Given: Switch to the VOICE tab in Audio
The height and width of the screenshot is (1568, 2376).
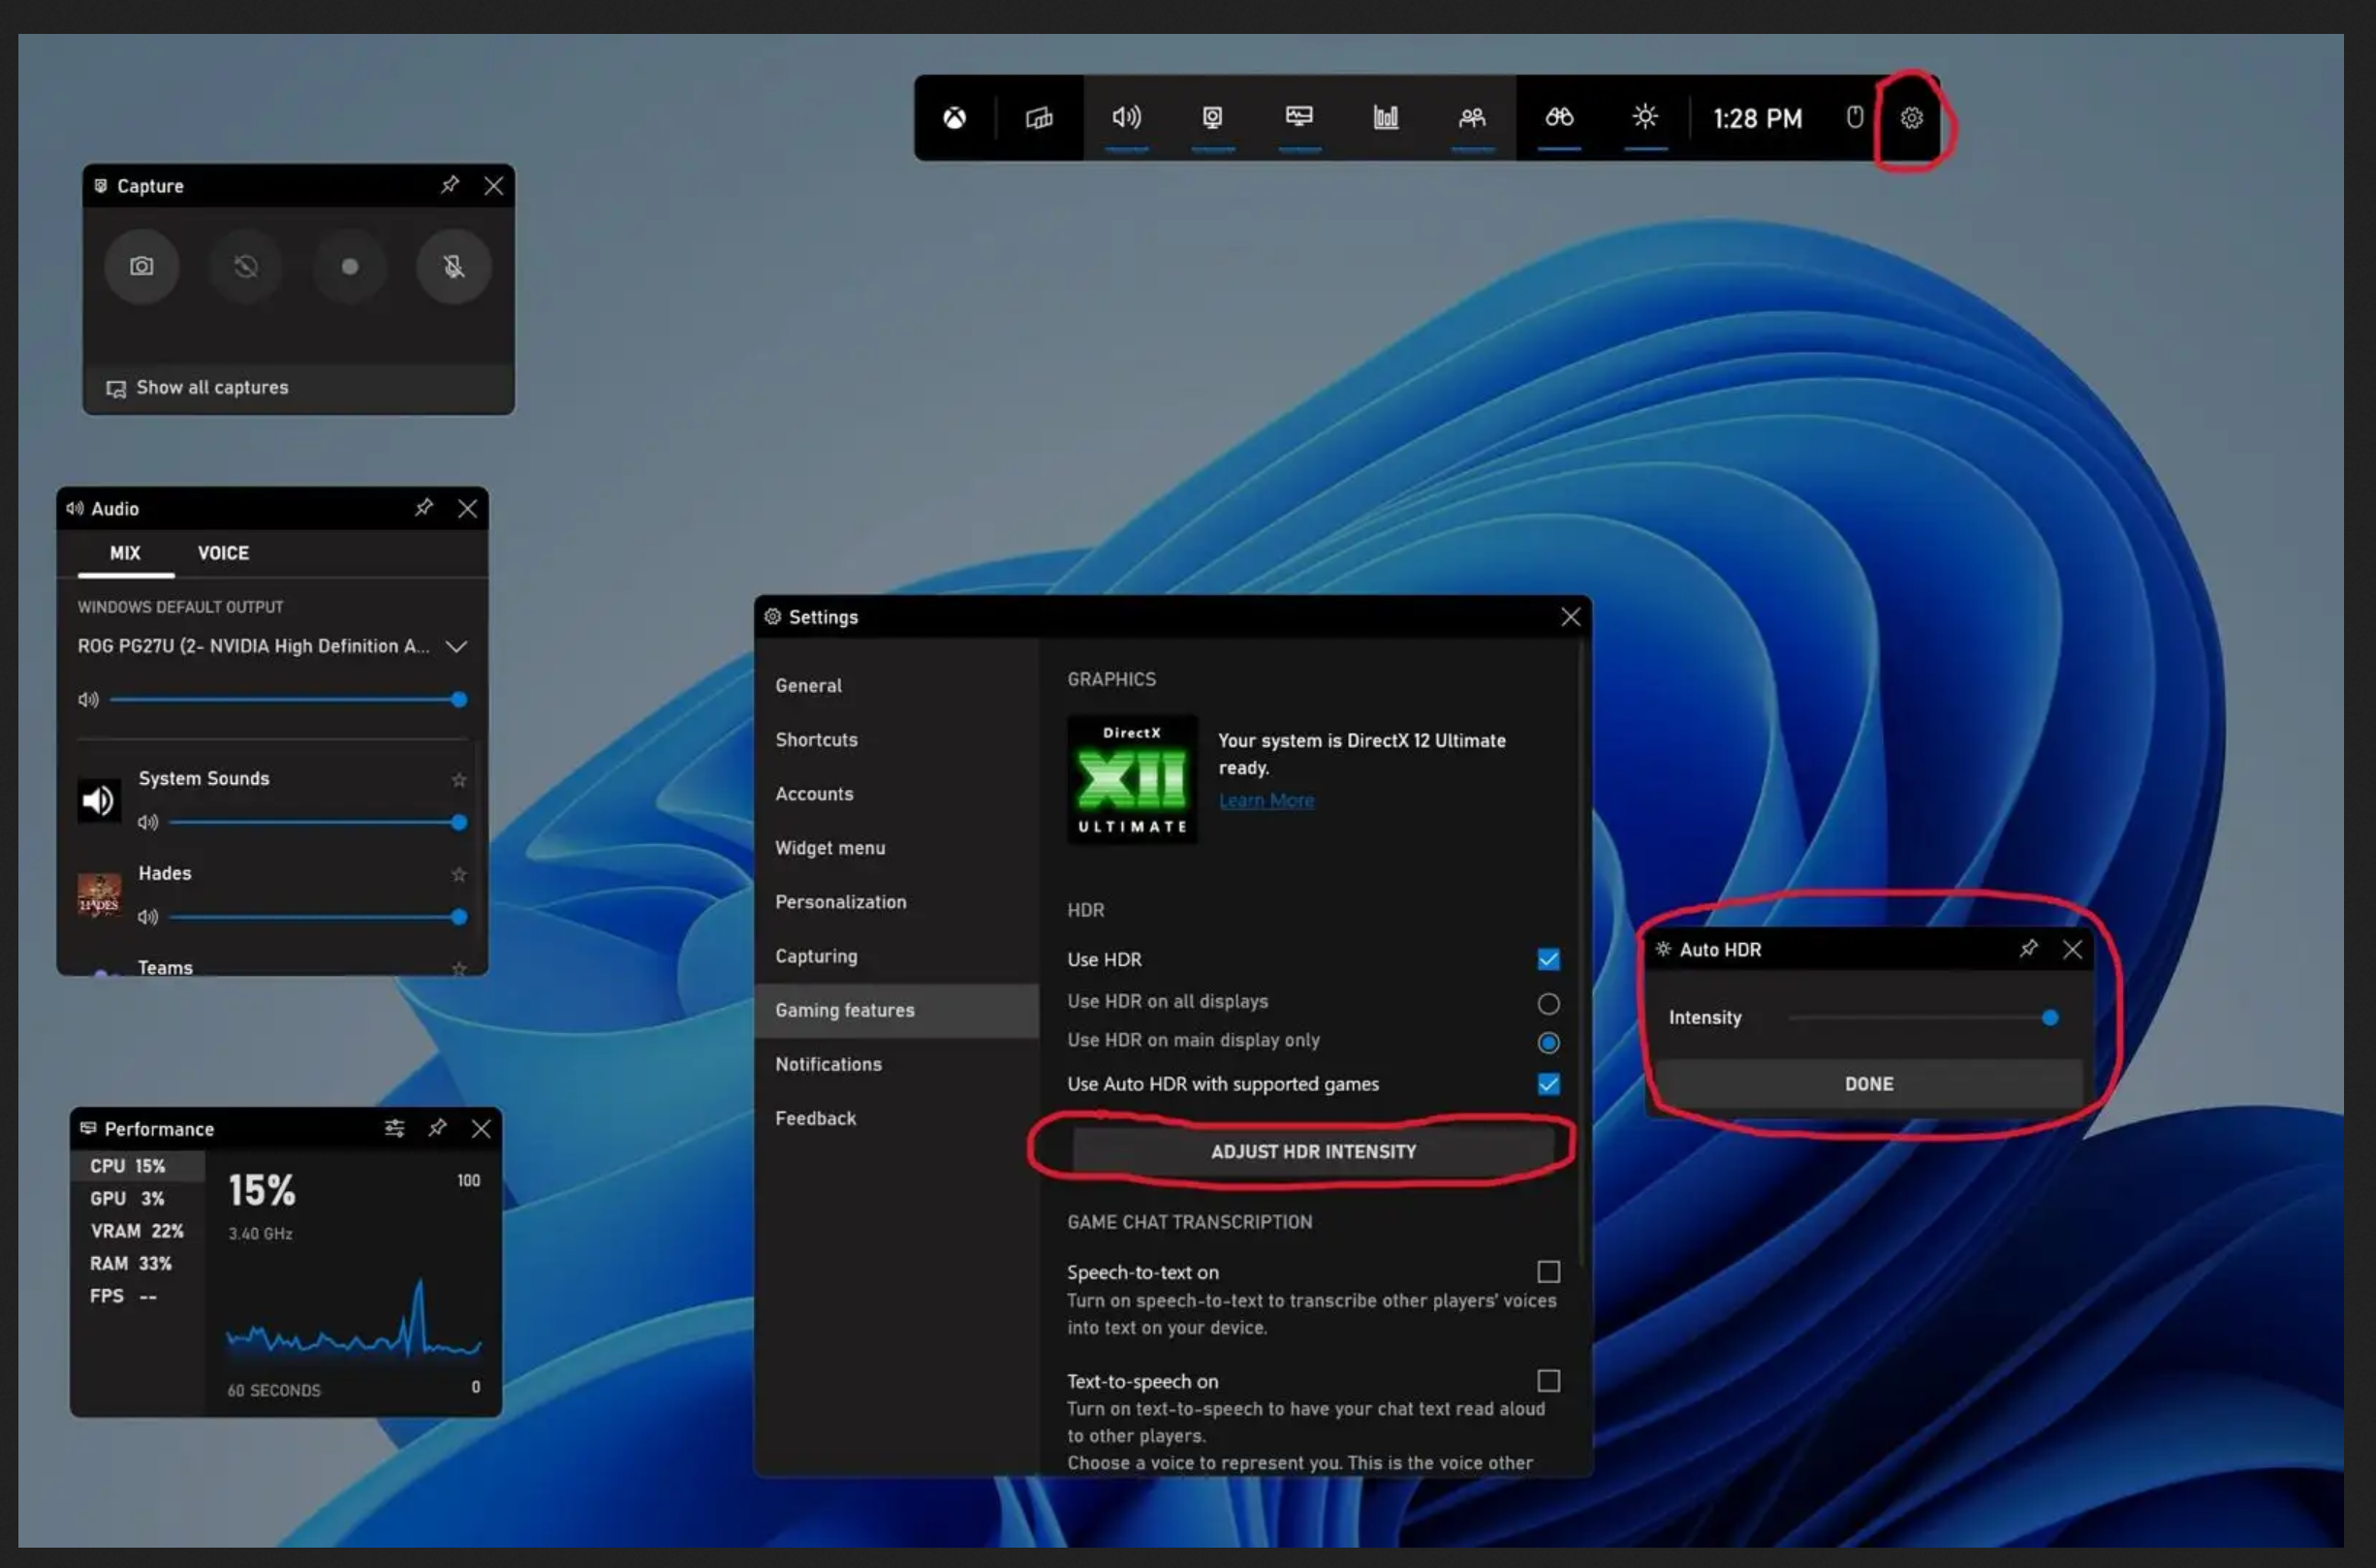Looking at the screenshot, I should click(223, 553).
